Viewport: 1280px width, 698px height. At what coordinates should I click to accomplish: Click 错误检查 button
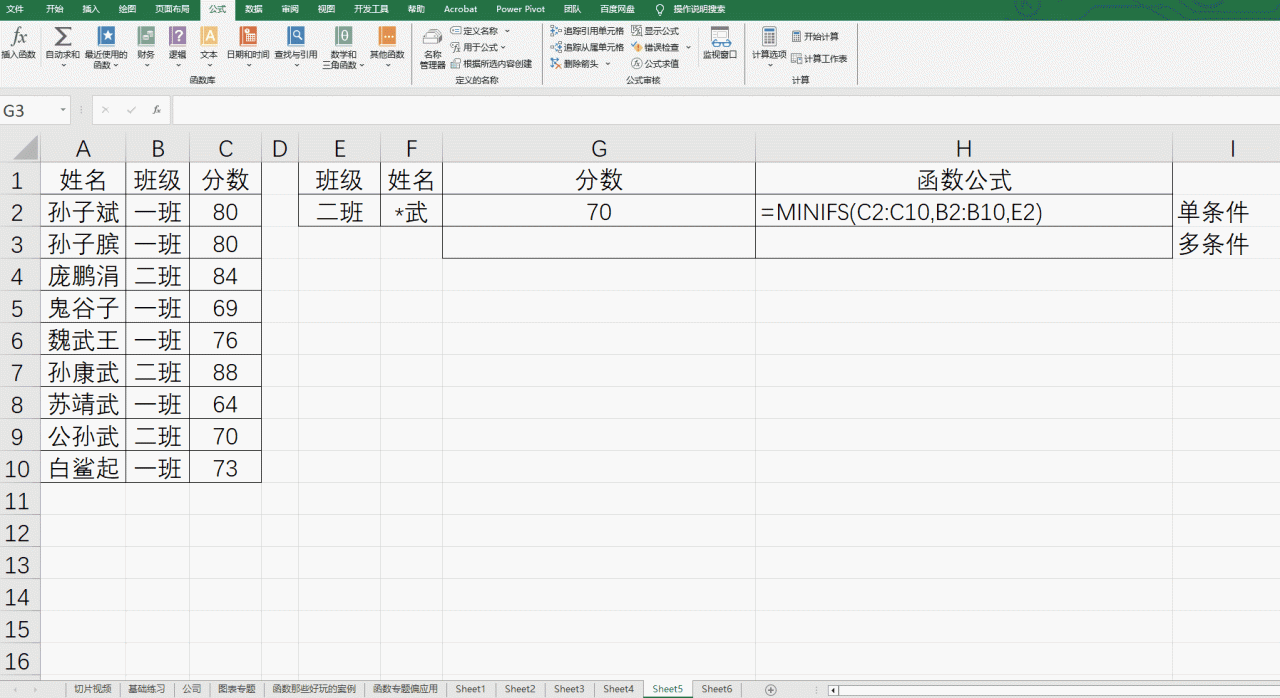point(655,47)
